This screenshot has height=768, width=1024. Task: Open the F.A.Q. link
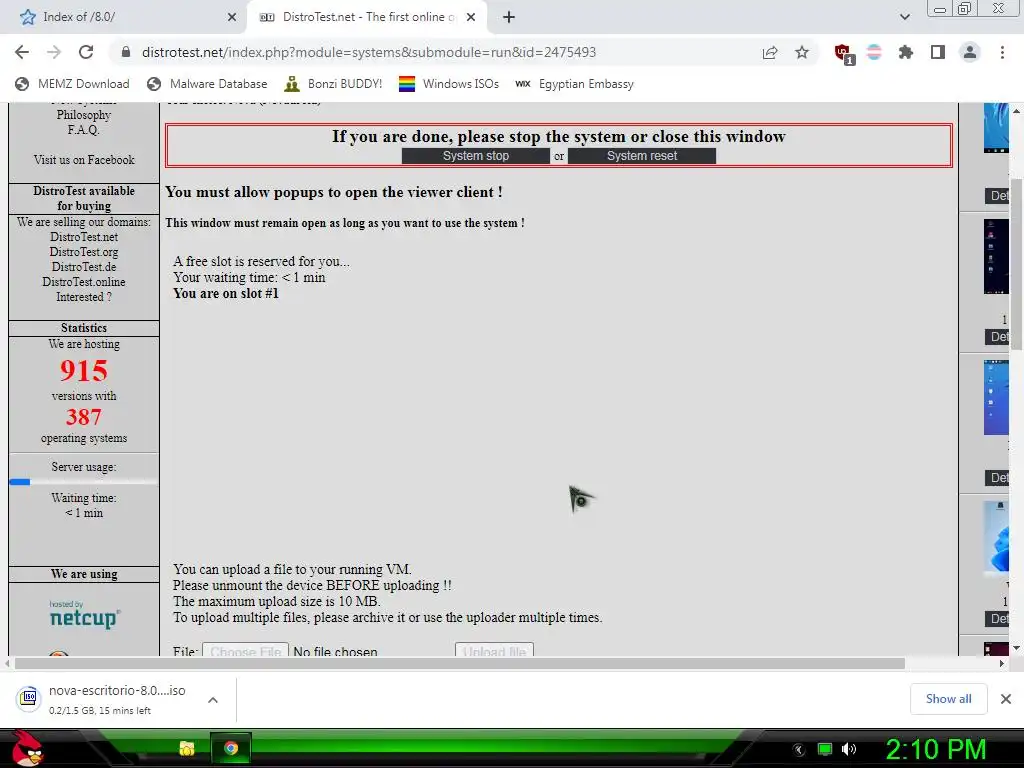pyautogui.click(x=84, y=130)
